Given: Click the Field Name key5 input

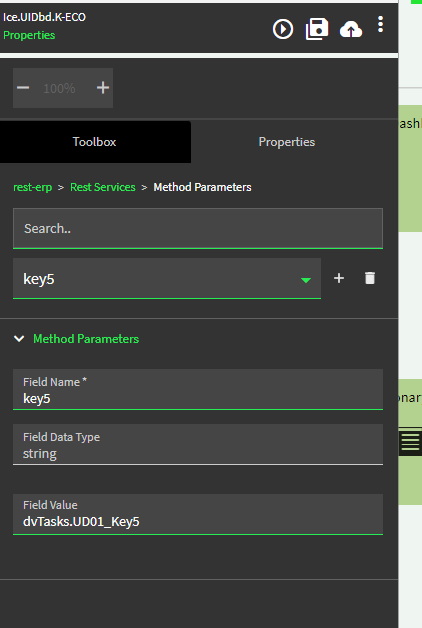Looking at the screenshot, I should (x=198, y=390).
